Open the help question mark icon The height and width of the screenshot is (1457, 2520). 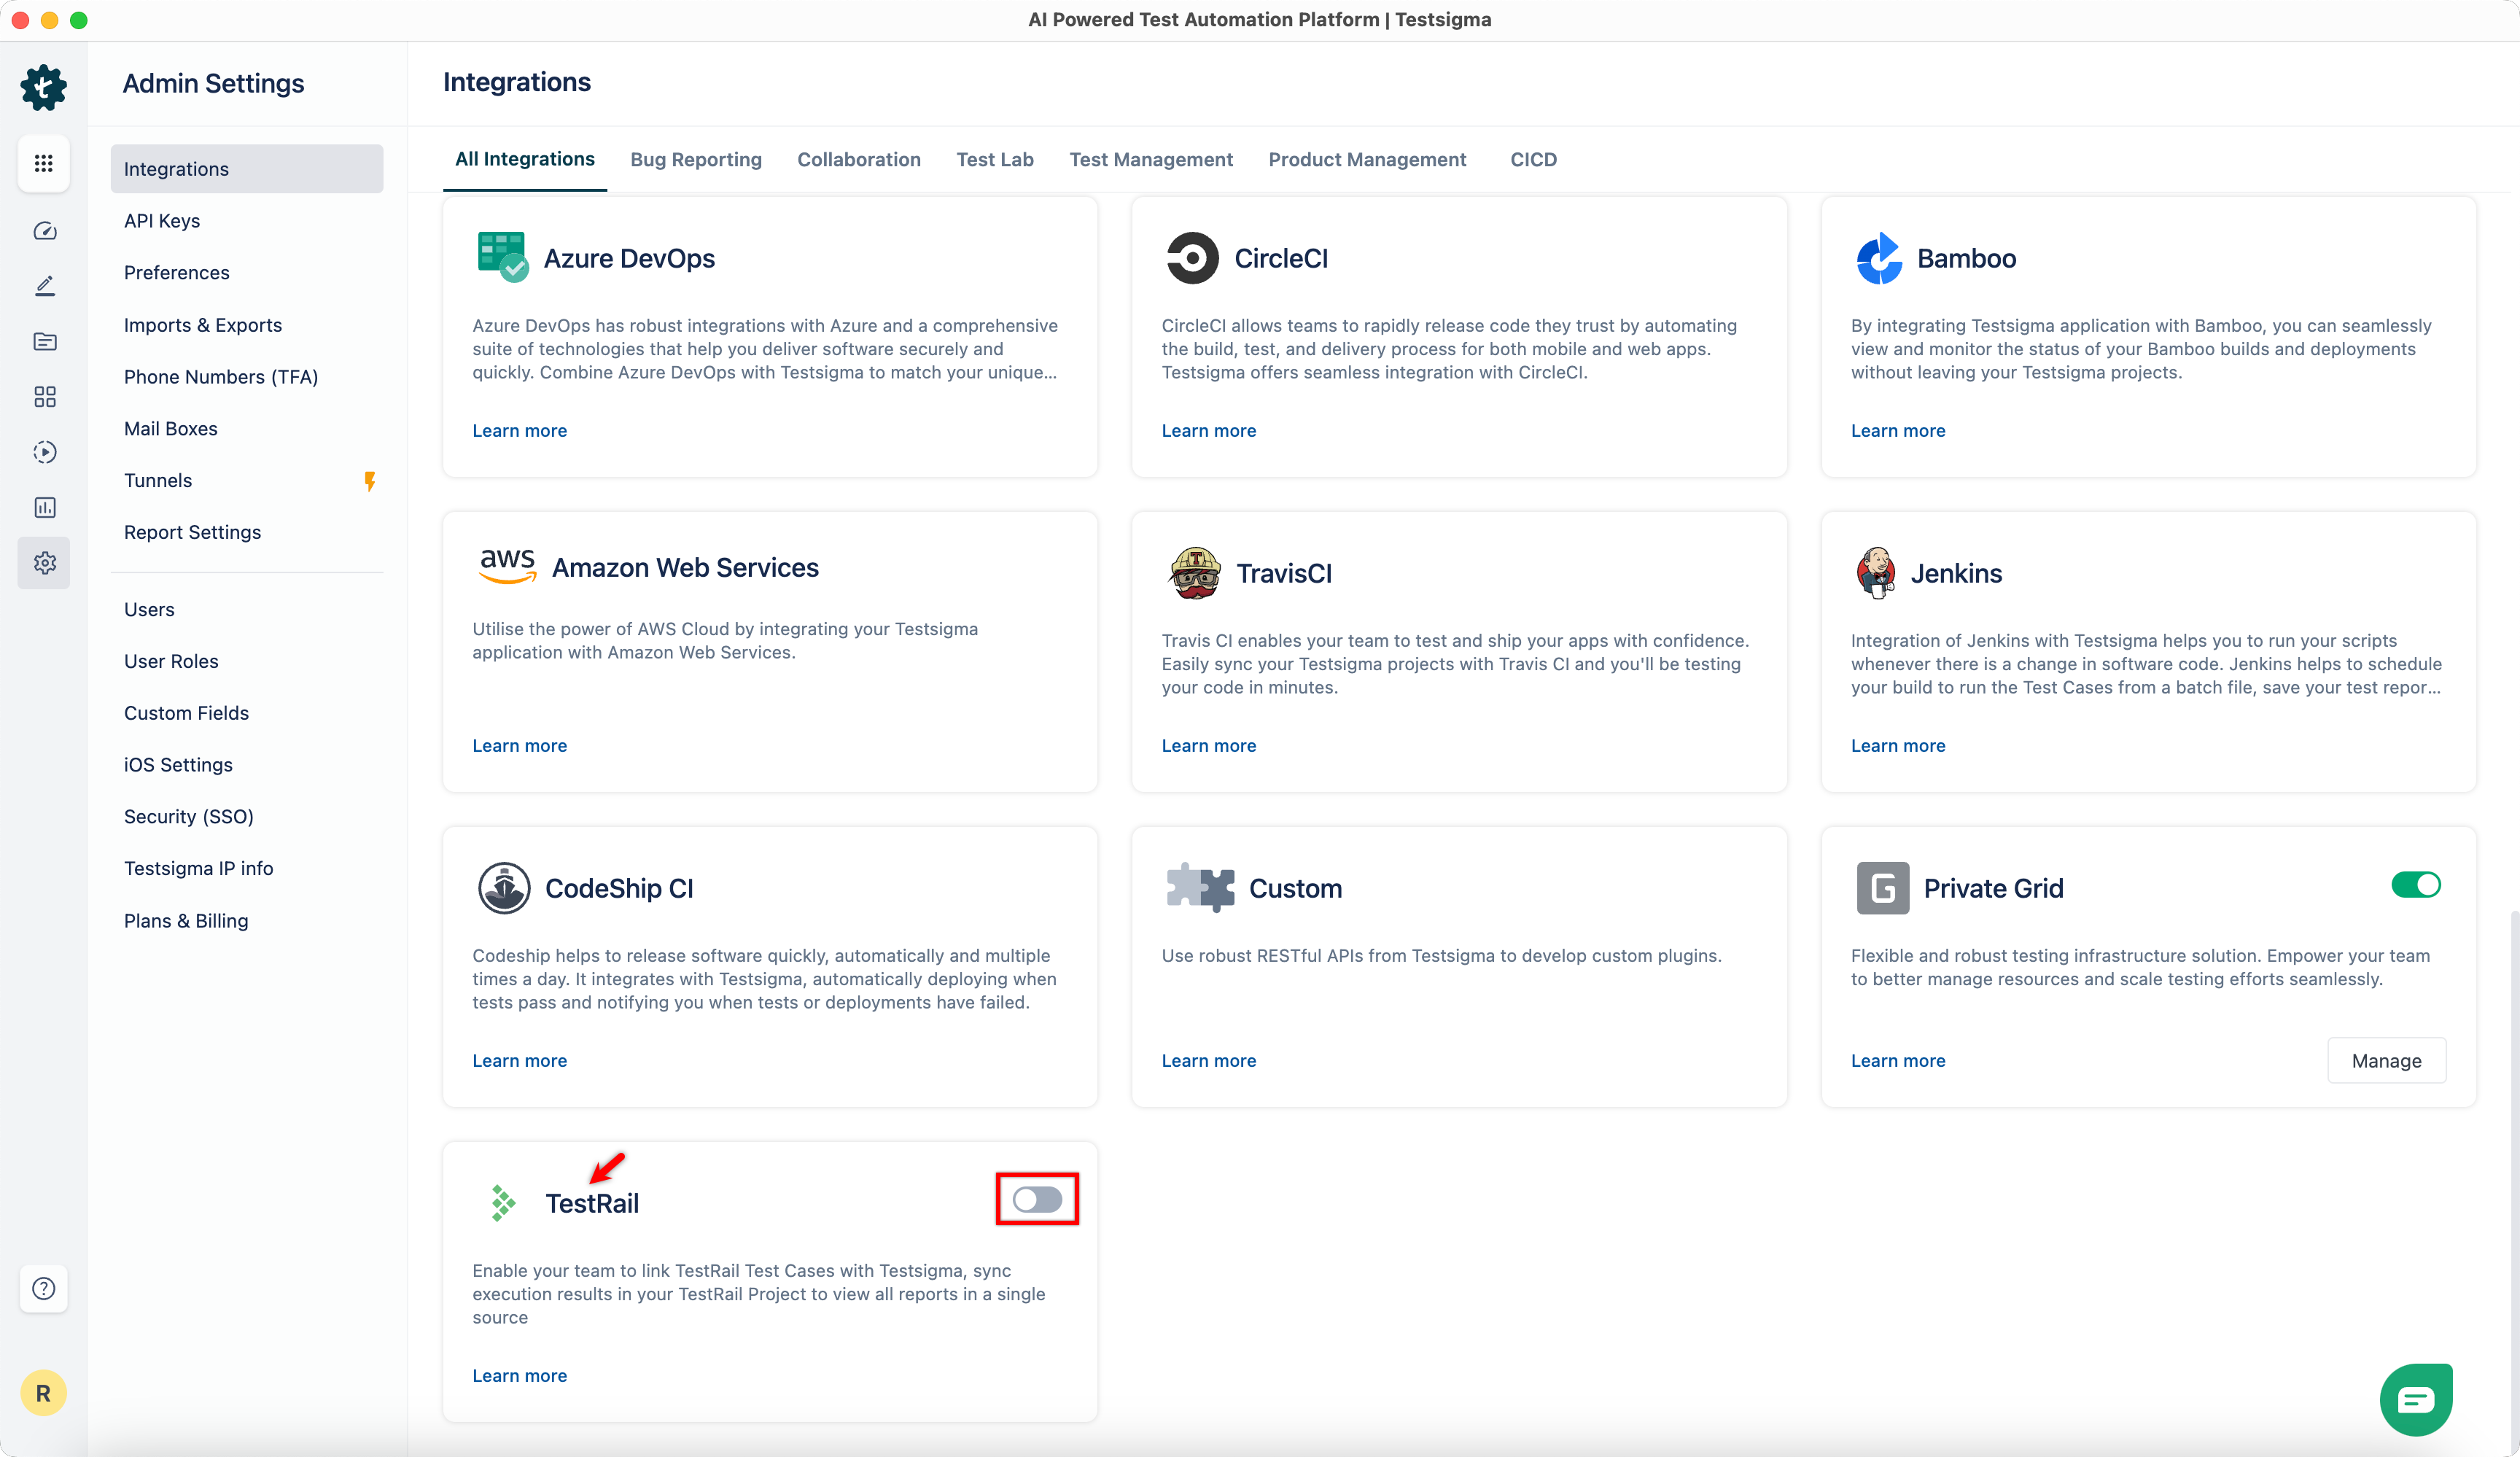[x=43, y=1288]
